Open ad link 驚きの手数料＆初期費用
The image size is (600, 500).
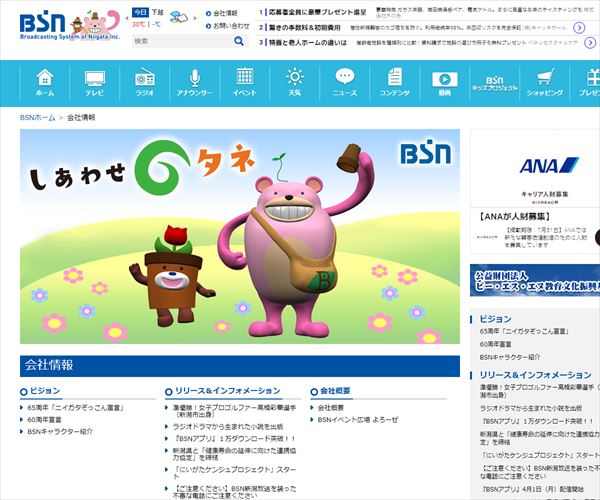coord(305,28)
